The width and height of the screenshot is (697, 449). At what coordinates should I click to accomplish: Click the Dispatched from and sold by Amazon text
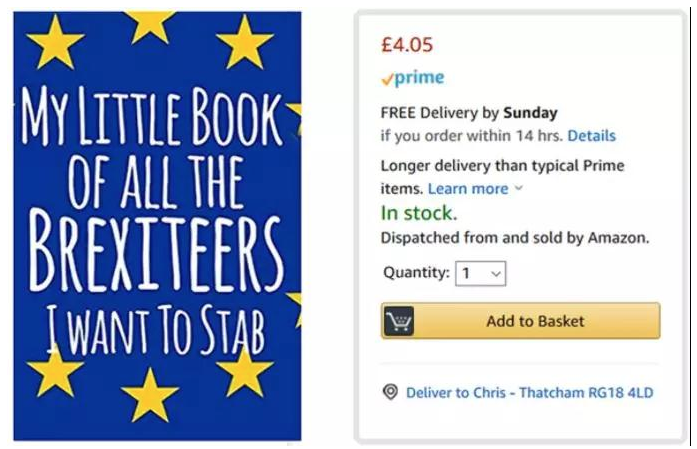515,238
